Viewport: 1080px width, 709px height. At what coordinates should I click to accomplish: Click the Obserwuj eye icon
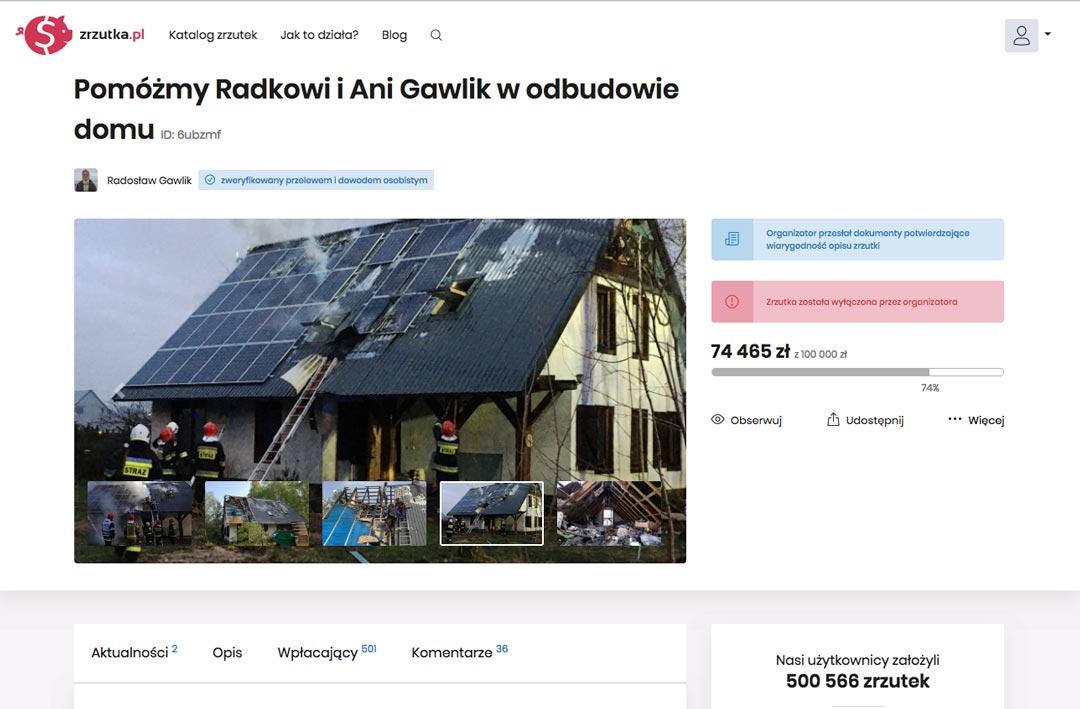pyautogui.click(x=718, y=420)
